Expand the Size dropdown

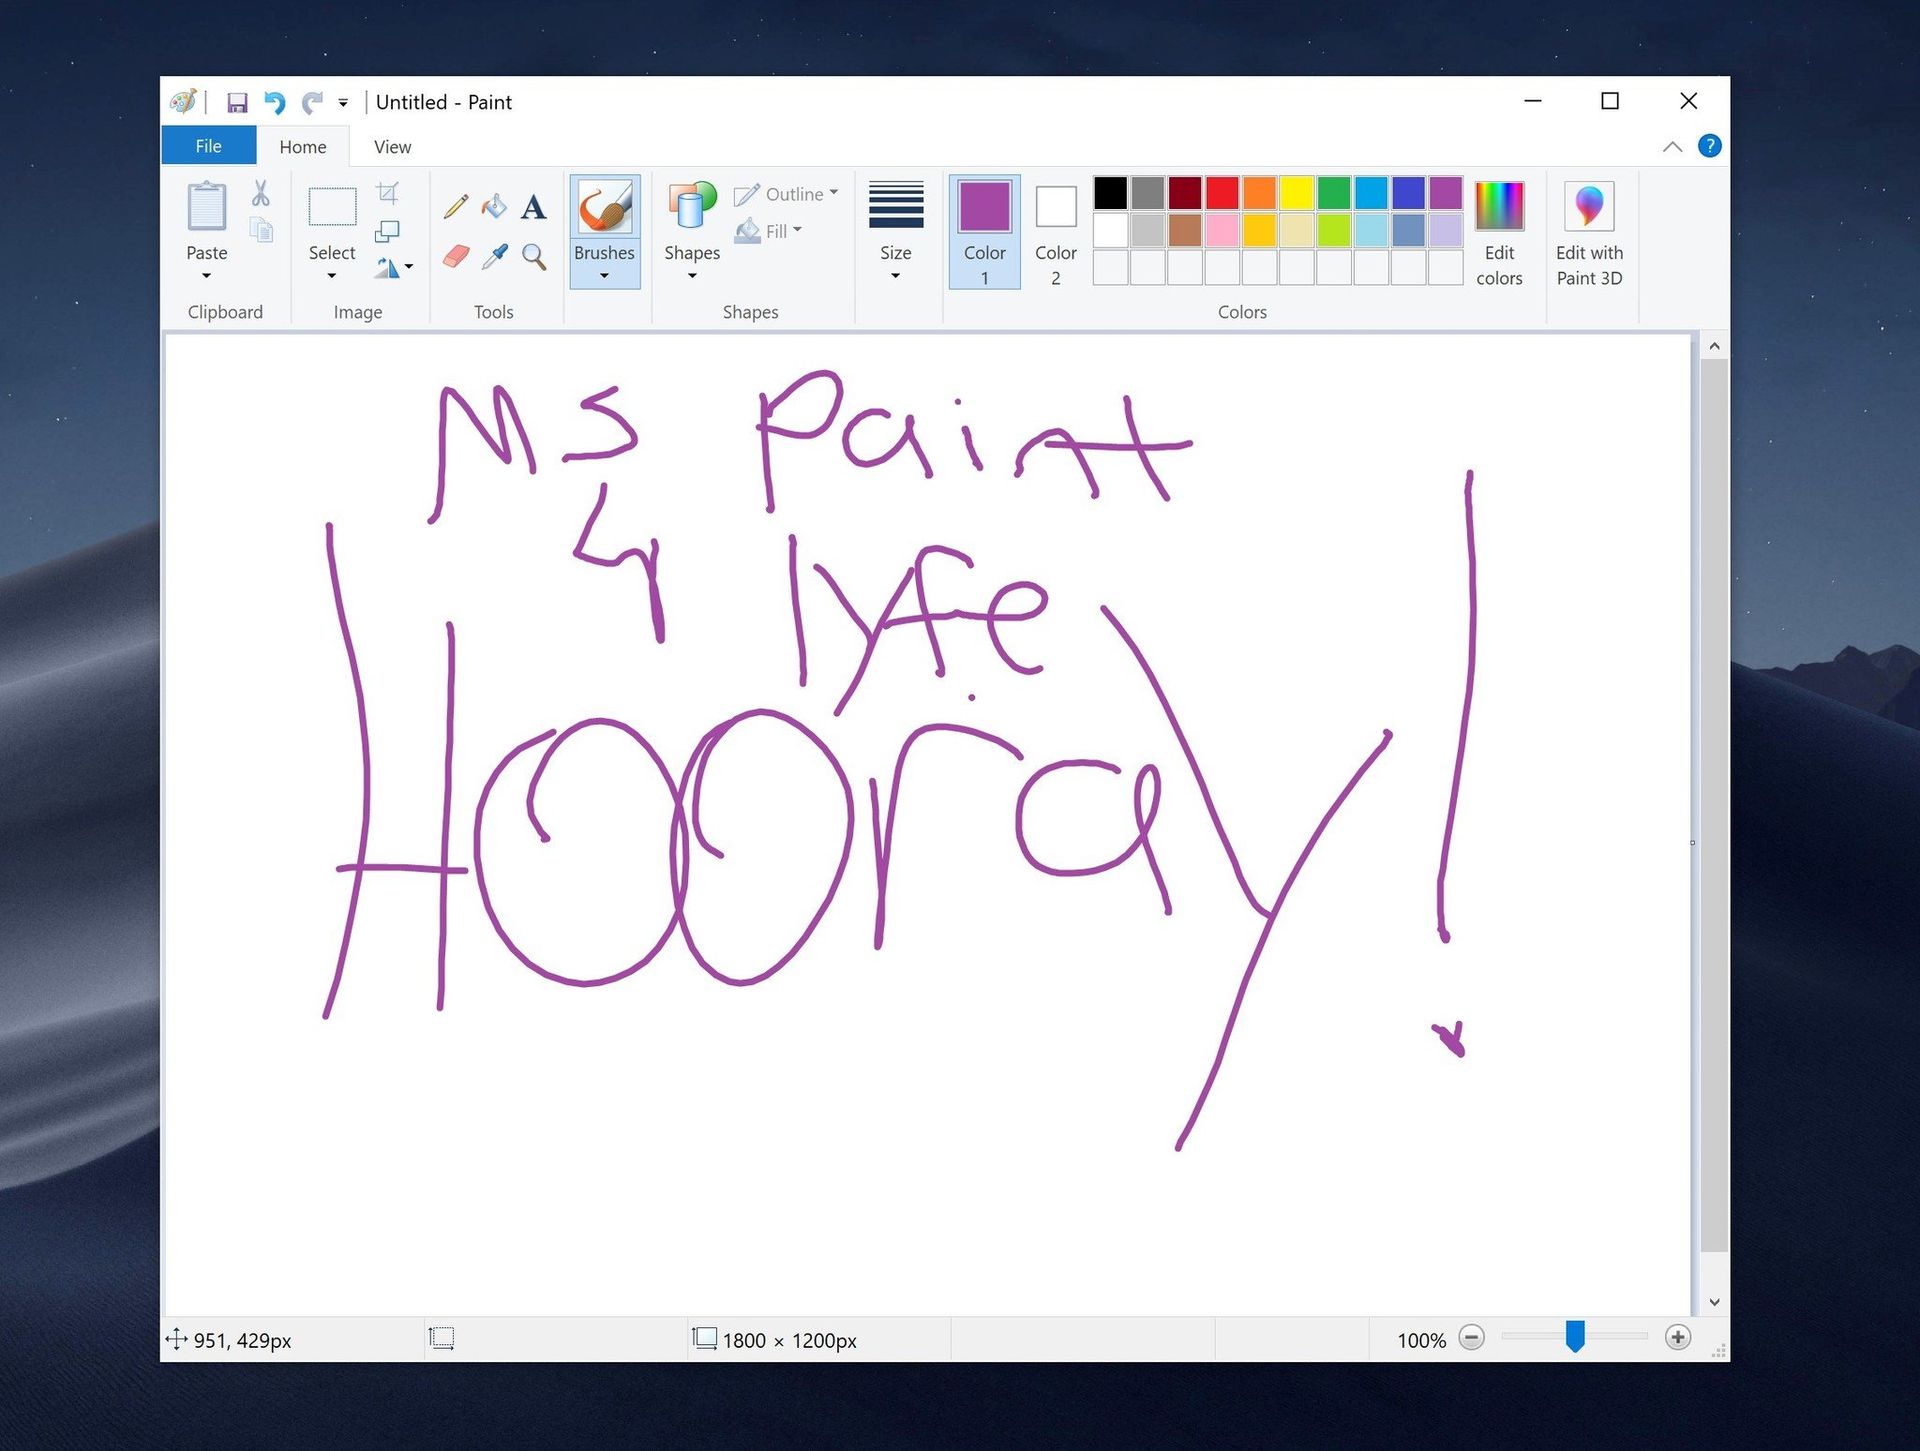(895, 276)
